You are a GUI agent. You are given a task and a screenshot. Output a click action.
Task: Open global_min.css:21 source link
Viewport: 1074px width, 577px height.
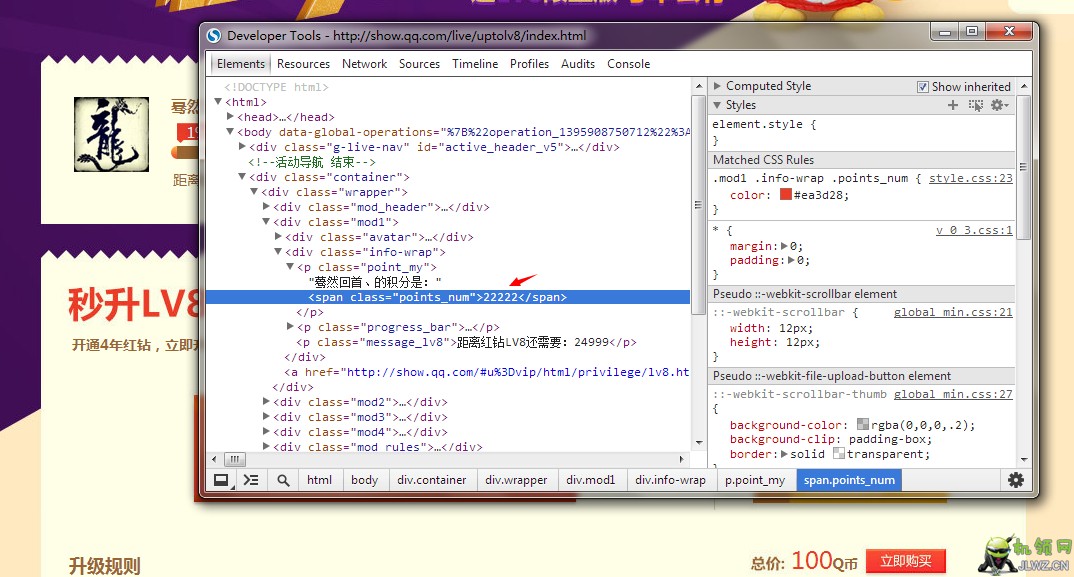(x=953, y=312)
